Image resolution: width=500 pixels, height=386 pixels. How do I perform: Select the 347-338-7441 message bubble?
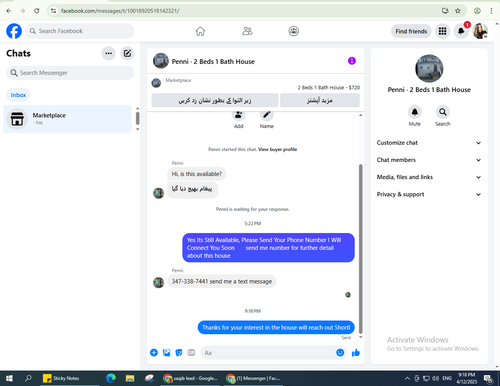click(222, 281)
